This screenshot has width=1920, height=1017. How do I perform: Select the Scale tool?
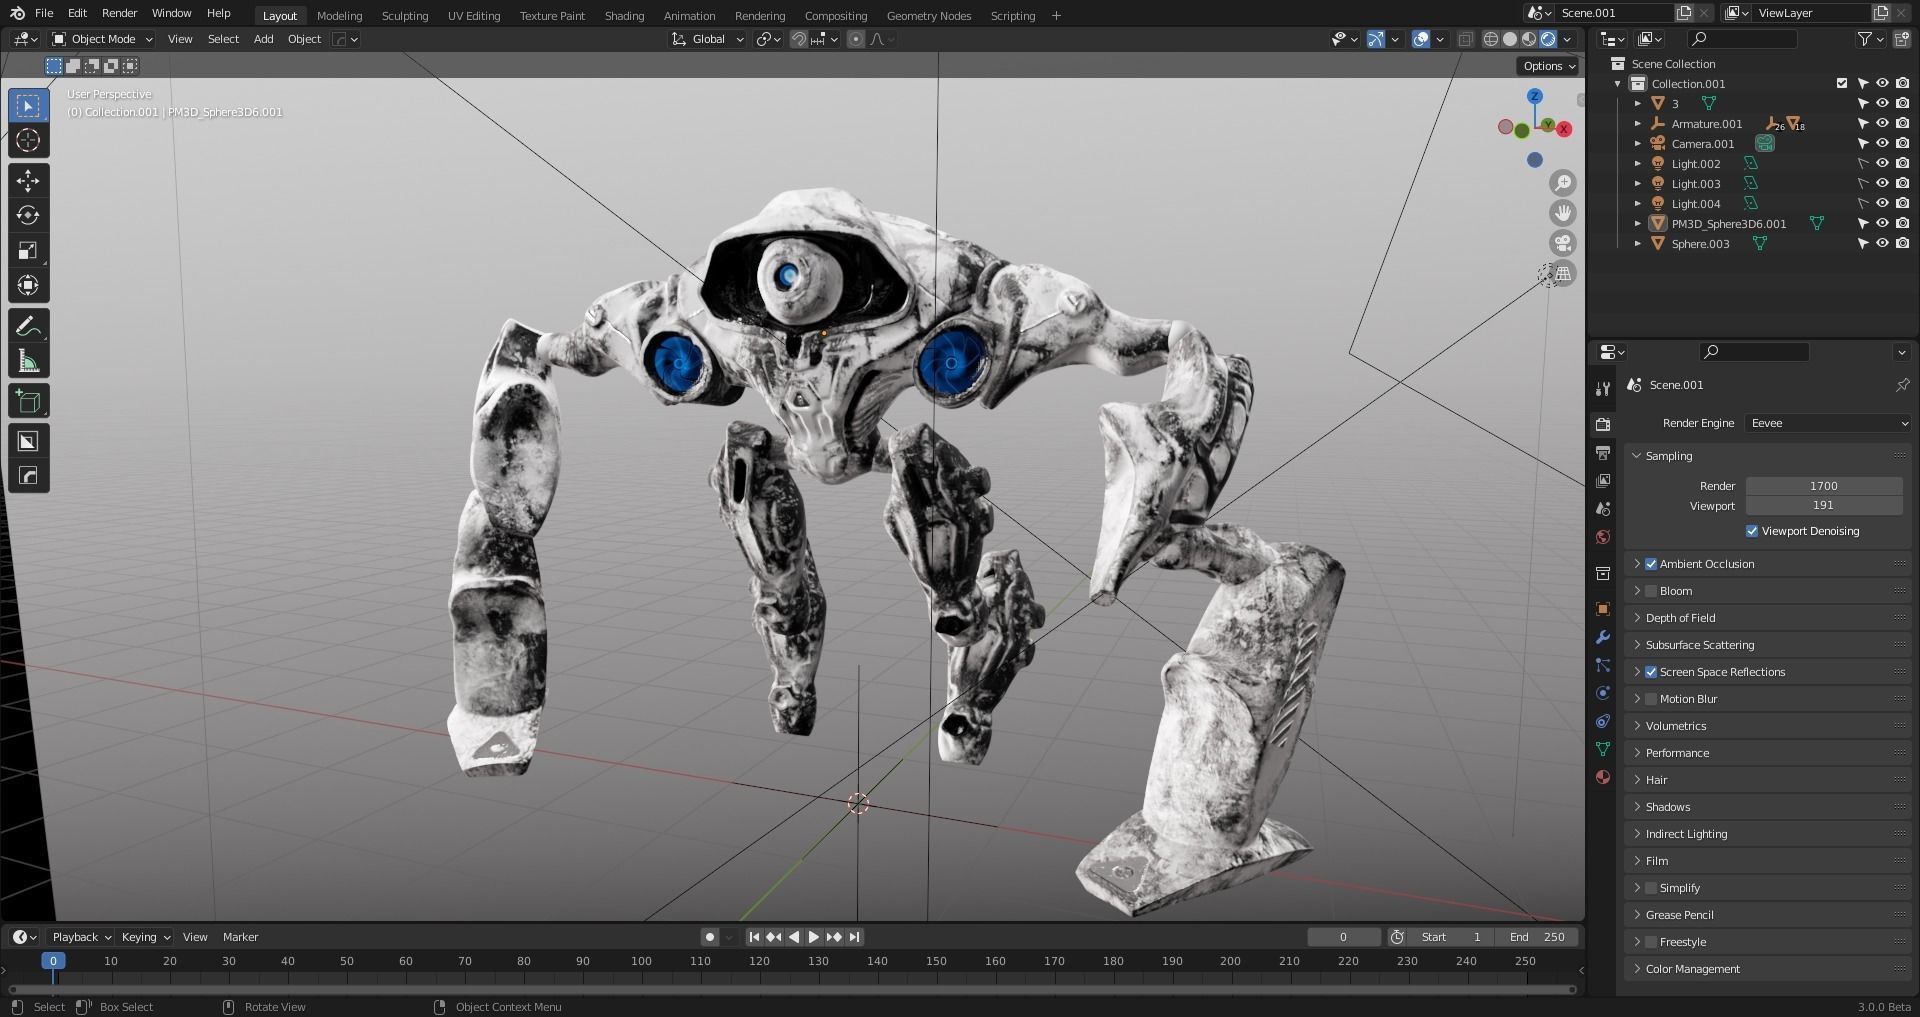pos(28,251)
